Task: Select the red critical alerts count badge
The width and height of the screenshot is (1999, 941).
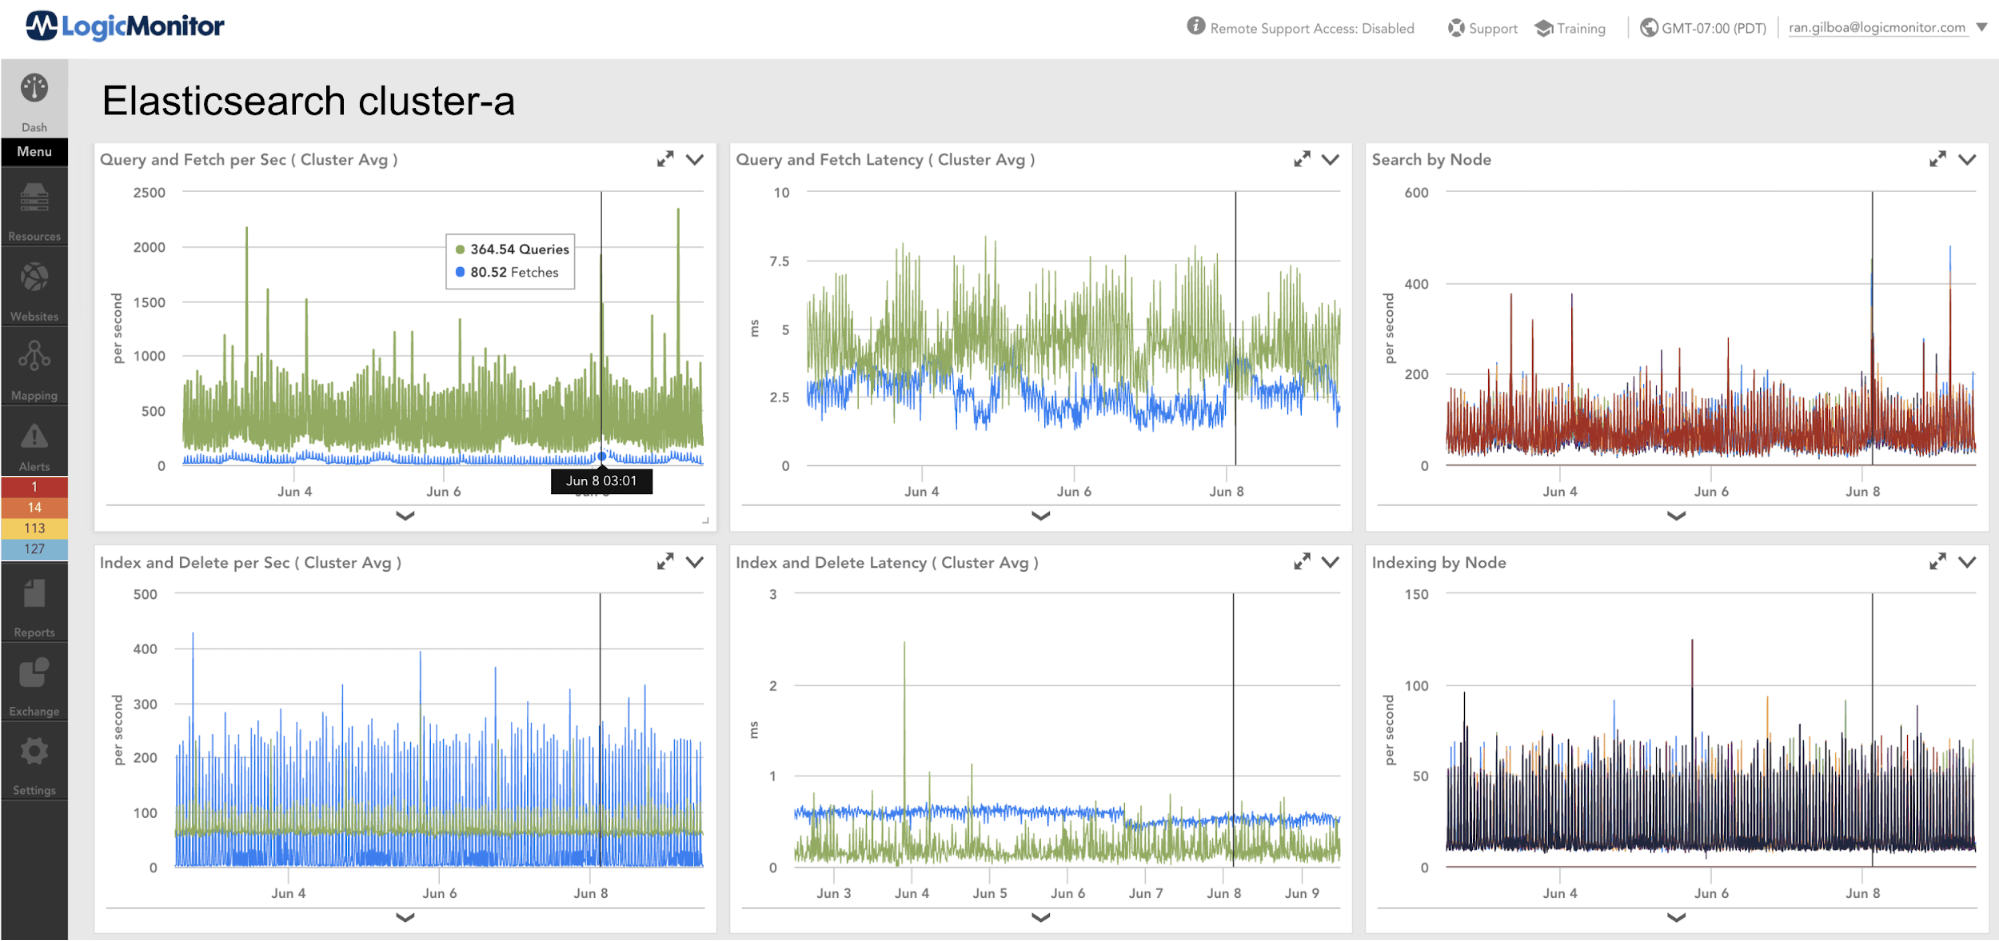Action: (x=34, y=487)
